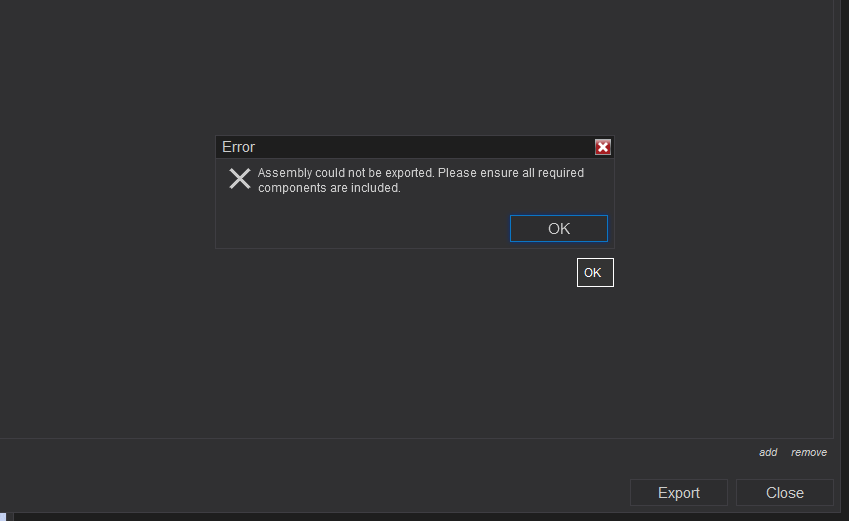Click blank panel area left of Error dialog
849x521 pixels.
click(x=100, y=200)
